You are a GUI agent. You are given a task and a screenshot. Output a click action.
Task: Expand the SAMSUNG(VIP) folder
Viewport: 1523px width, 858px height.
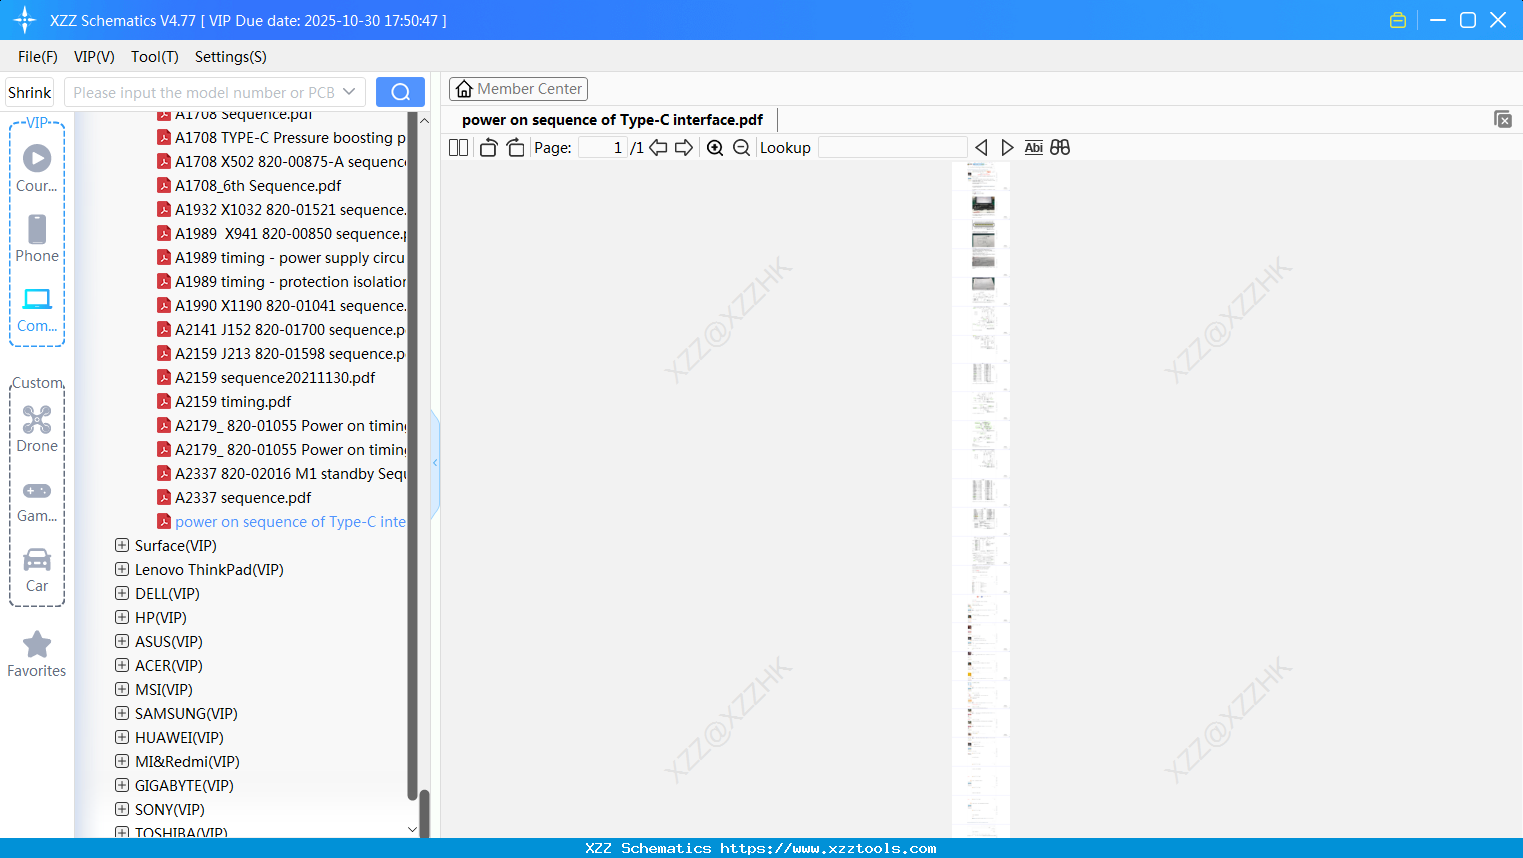click(122, 713)
